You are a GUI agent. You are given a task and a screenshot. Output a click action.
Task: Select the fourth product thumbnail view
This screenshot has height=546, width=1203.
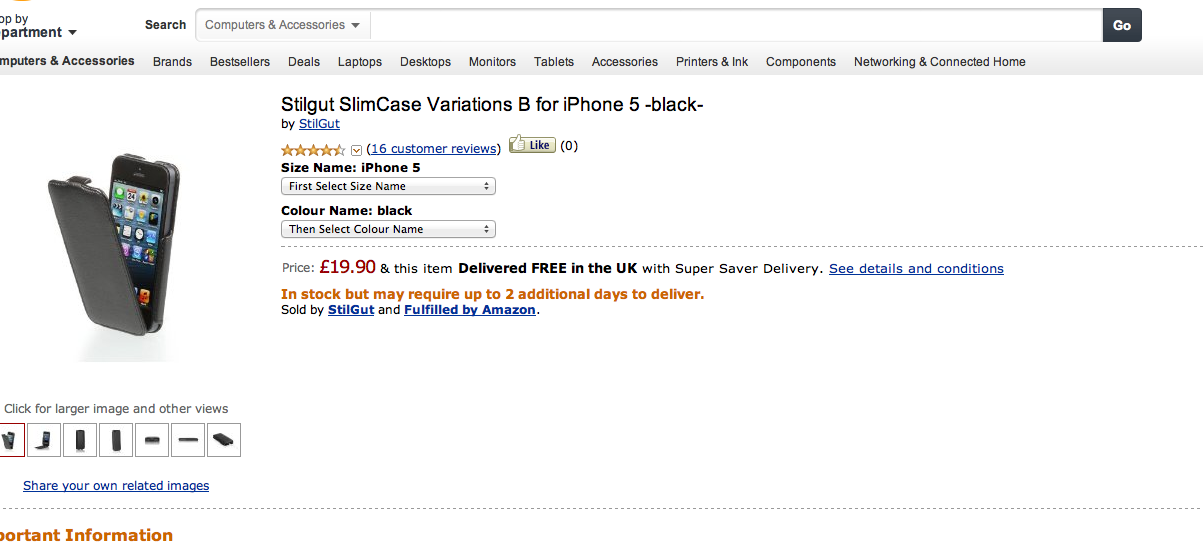pyautogui.click(x=116, y=440)
